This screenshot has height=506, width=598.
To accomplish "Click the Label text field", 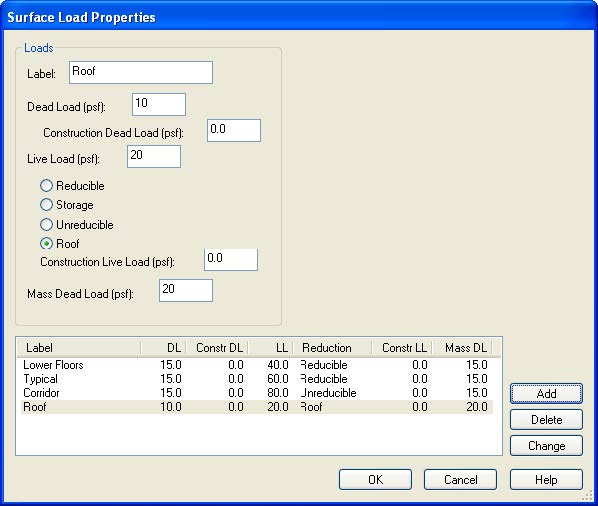I will coord(141,72).
